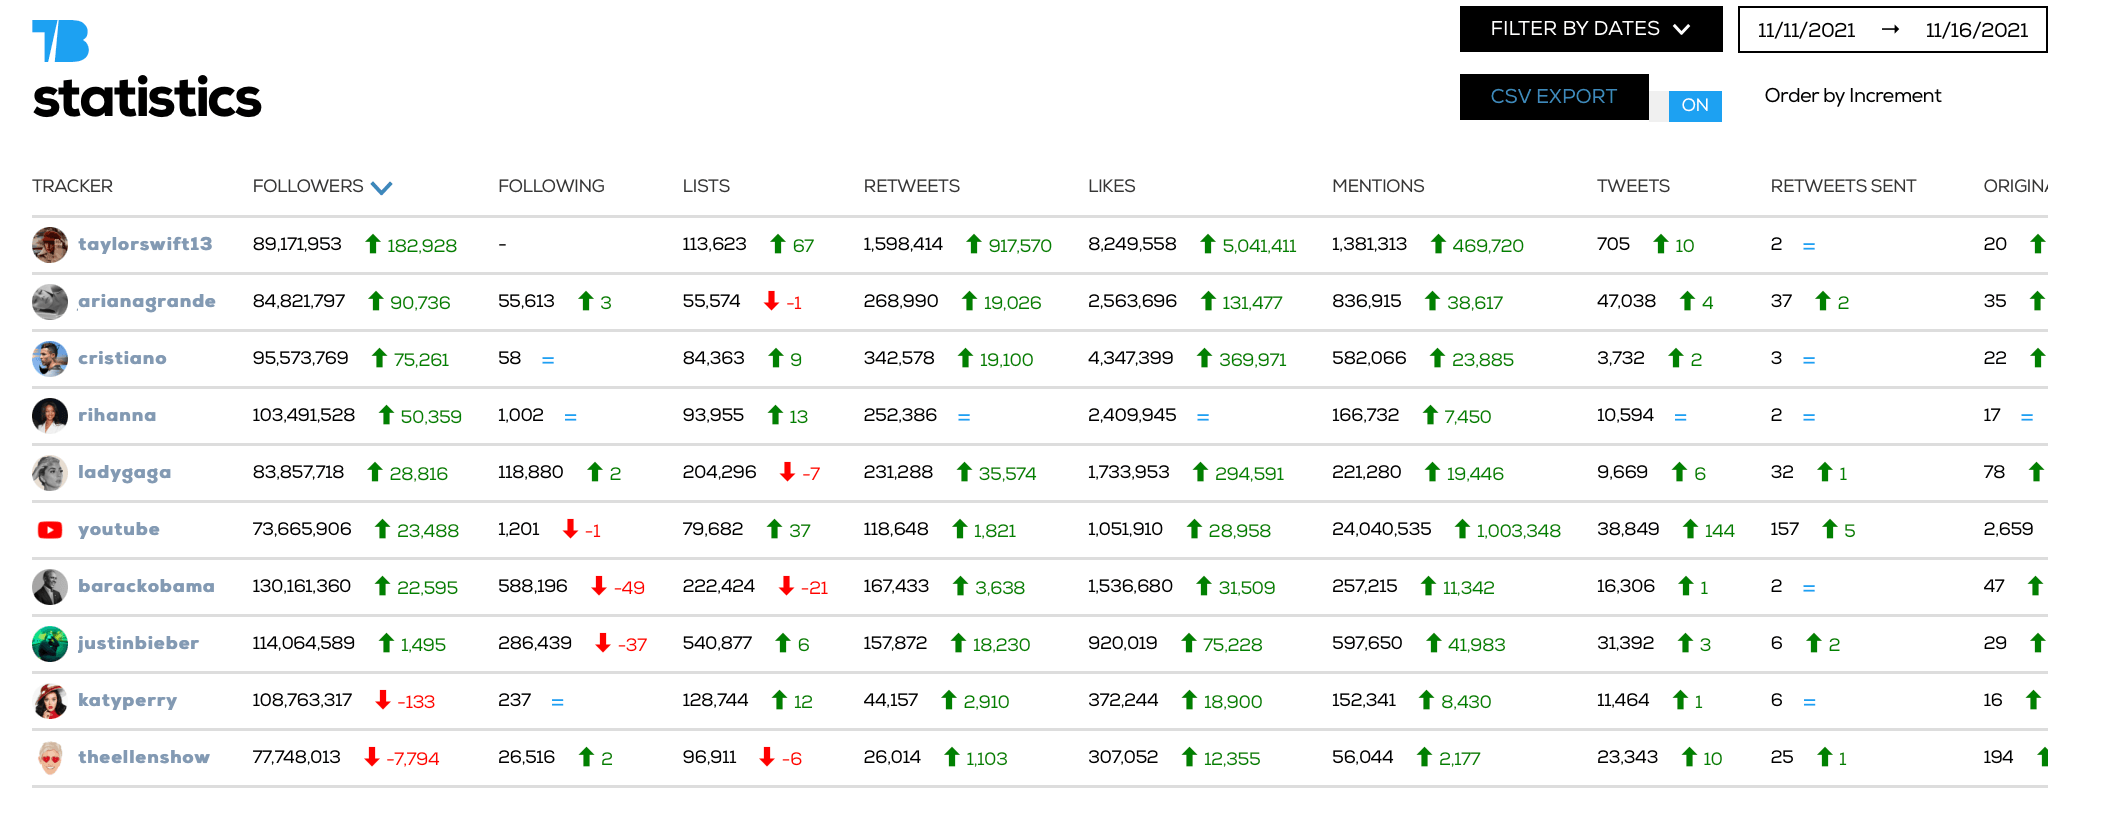The height and width of the screenshot is (814, 2102).
Task: Click red down arrow beside barackobama following -49
Action: point(599,585)
